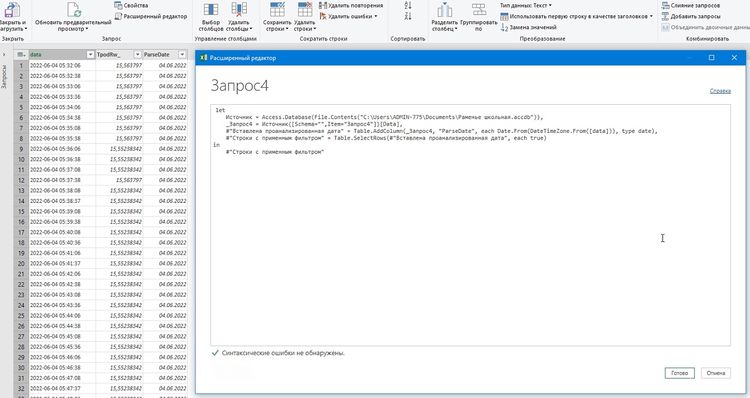Open the TpodRw_ column filter dropdown
This screenshot has height=398, width=750.
pos(138,55)
